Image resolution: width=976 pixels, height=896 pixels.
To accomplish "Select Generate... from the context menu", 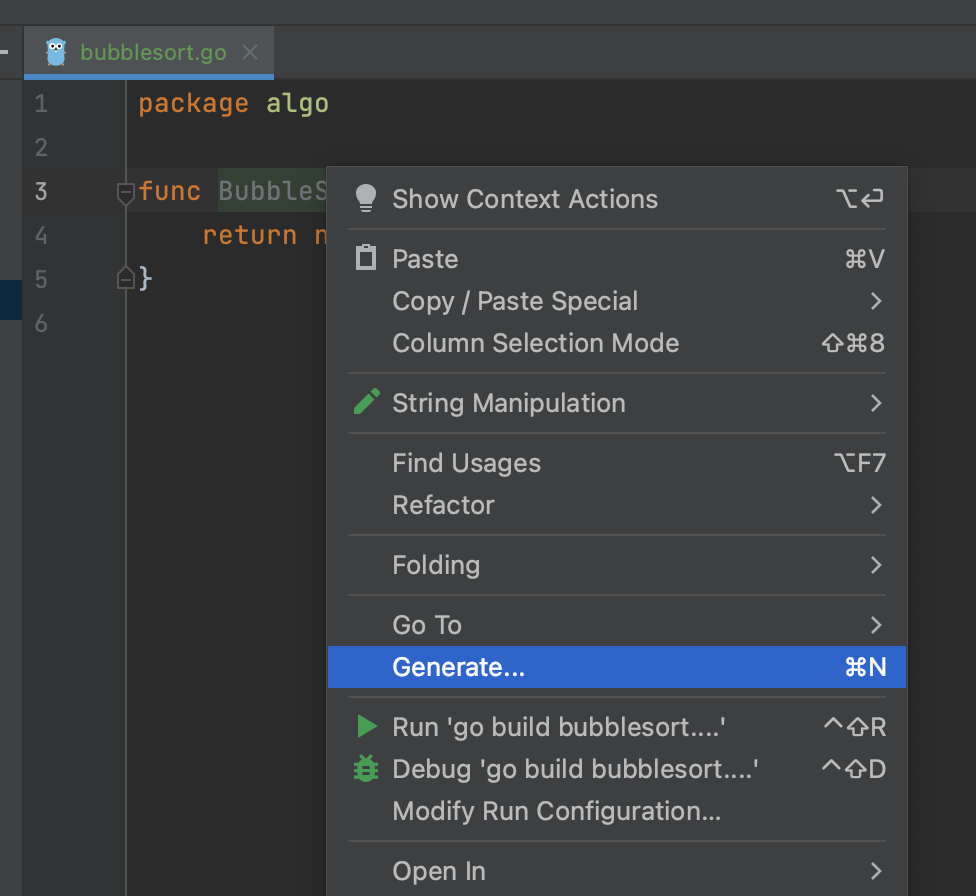I will pyautogui.click(x=458, y=667).
